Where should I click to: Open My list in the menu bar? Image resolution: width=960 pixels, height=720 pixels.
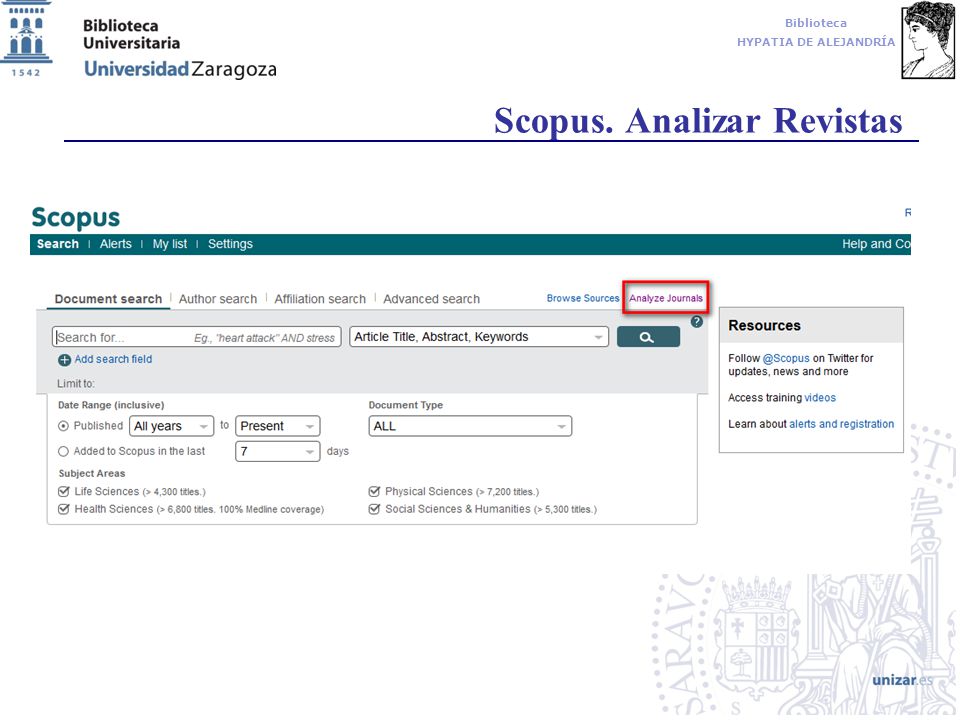point(170,244)
